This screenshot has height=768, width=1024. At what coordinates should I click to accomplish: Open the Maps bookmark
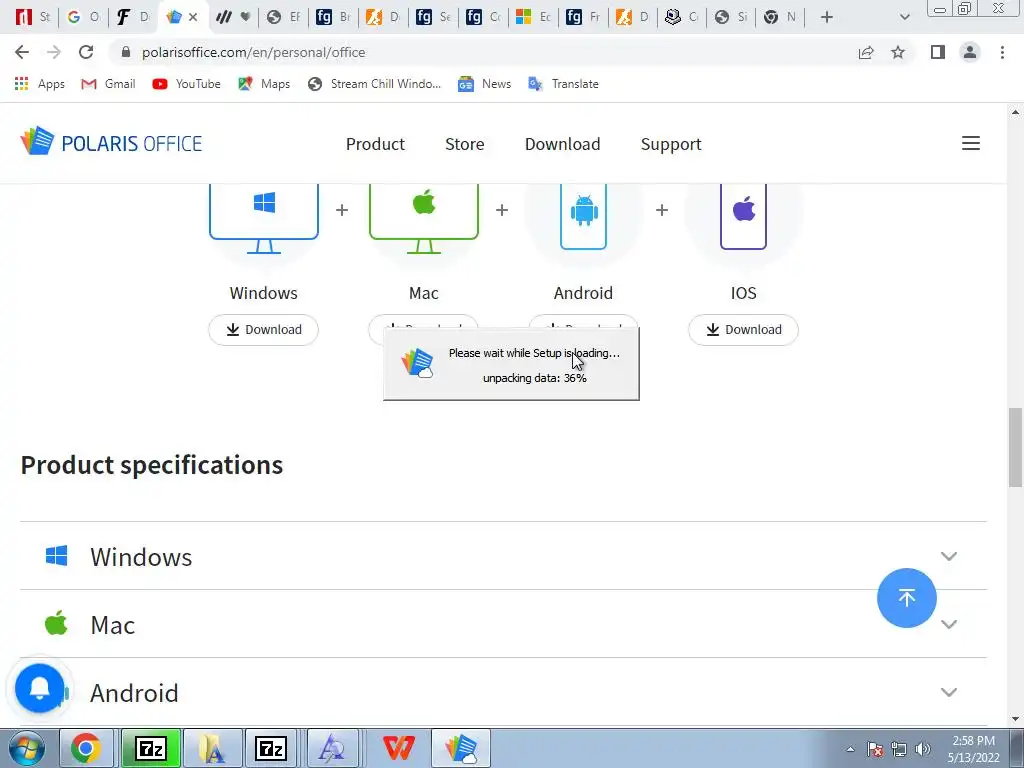tap(264, 84)
